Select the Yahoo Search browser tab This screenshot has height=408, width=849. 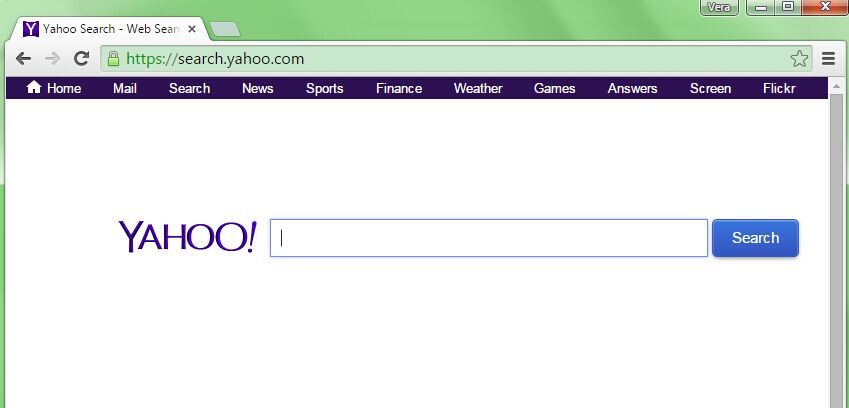coord(108,29)
